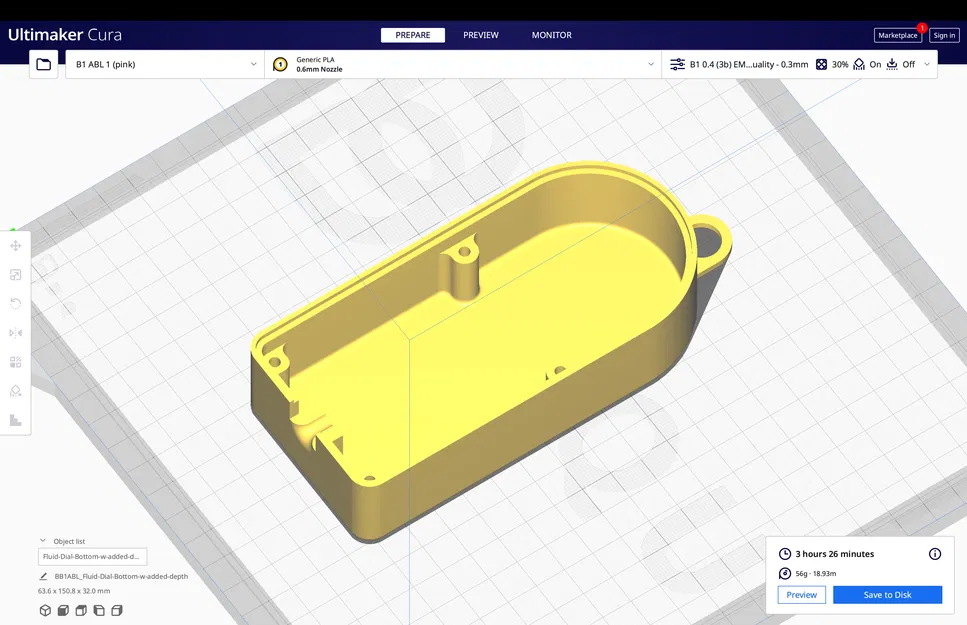Open the Marketplace
This screenshot has width=967, height=625.
coord(897,35)
